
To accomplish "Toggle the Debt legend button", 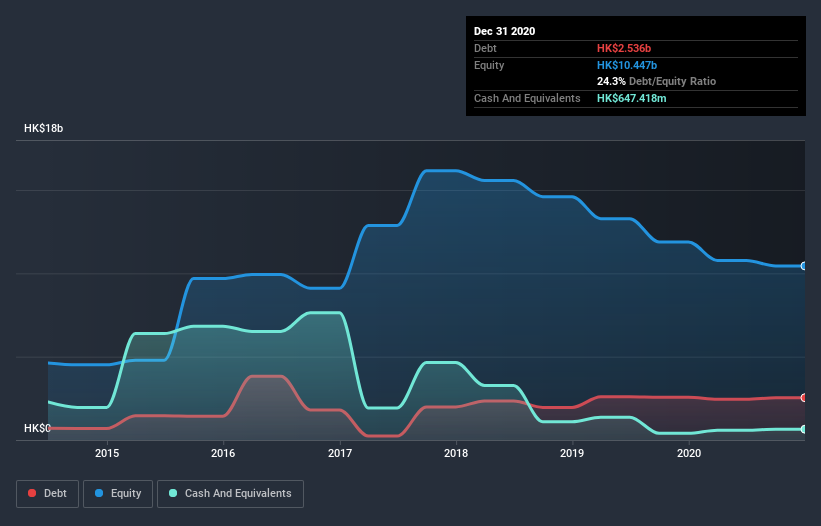I will [x=48, y=494].
